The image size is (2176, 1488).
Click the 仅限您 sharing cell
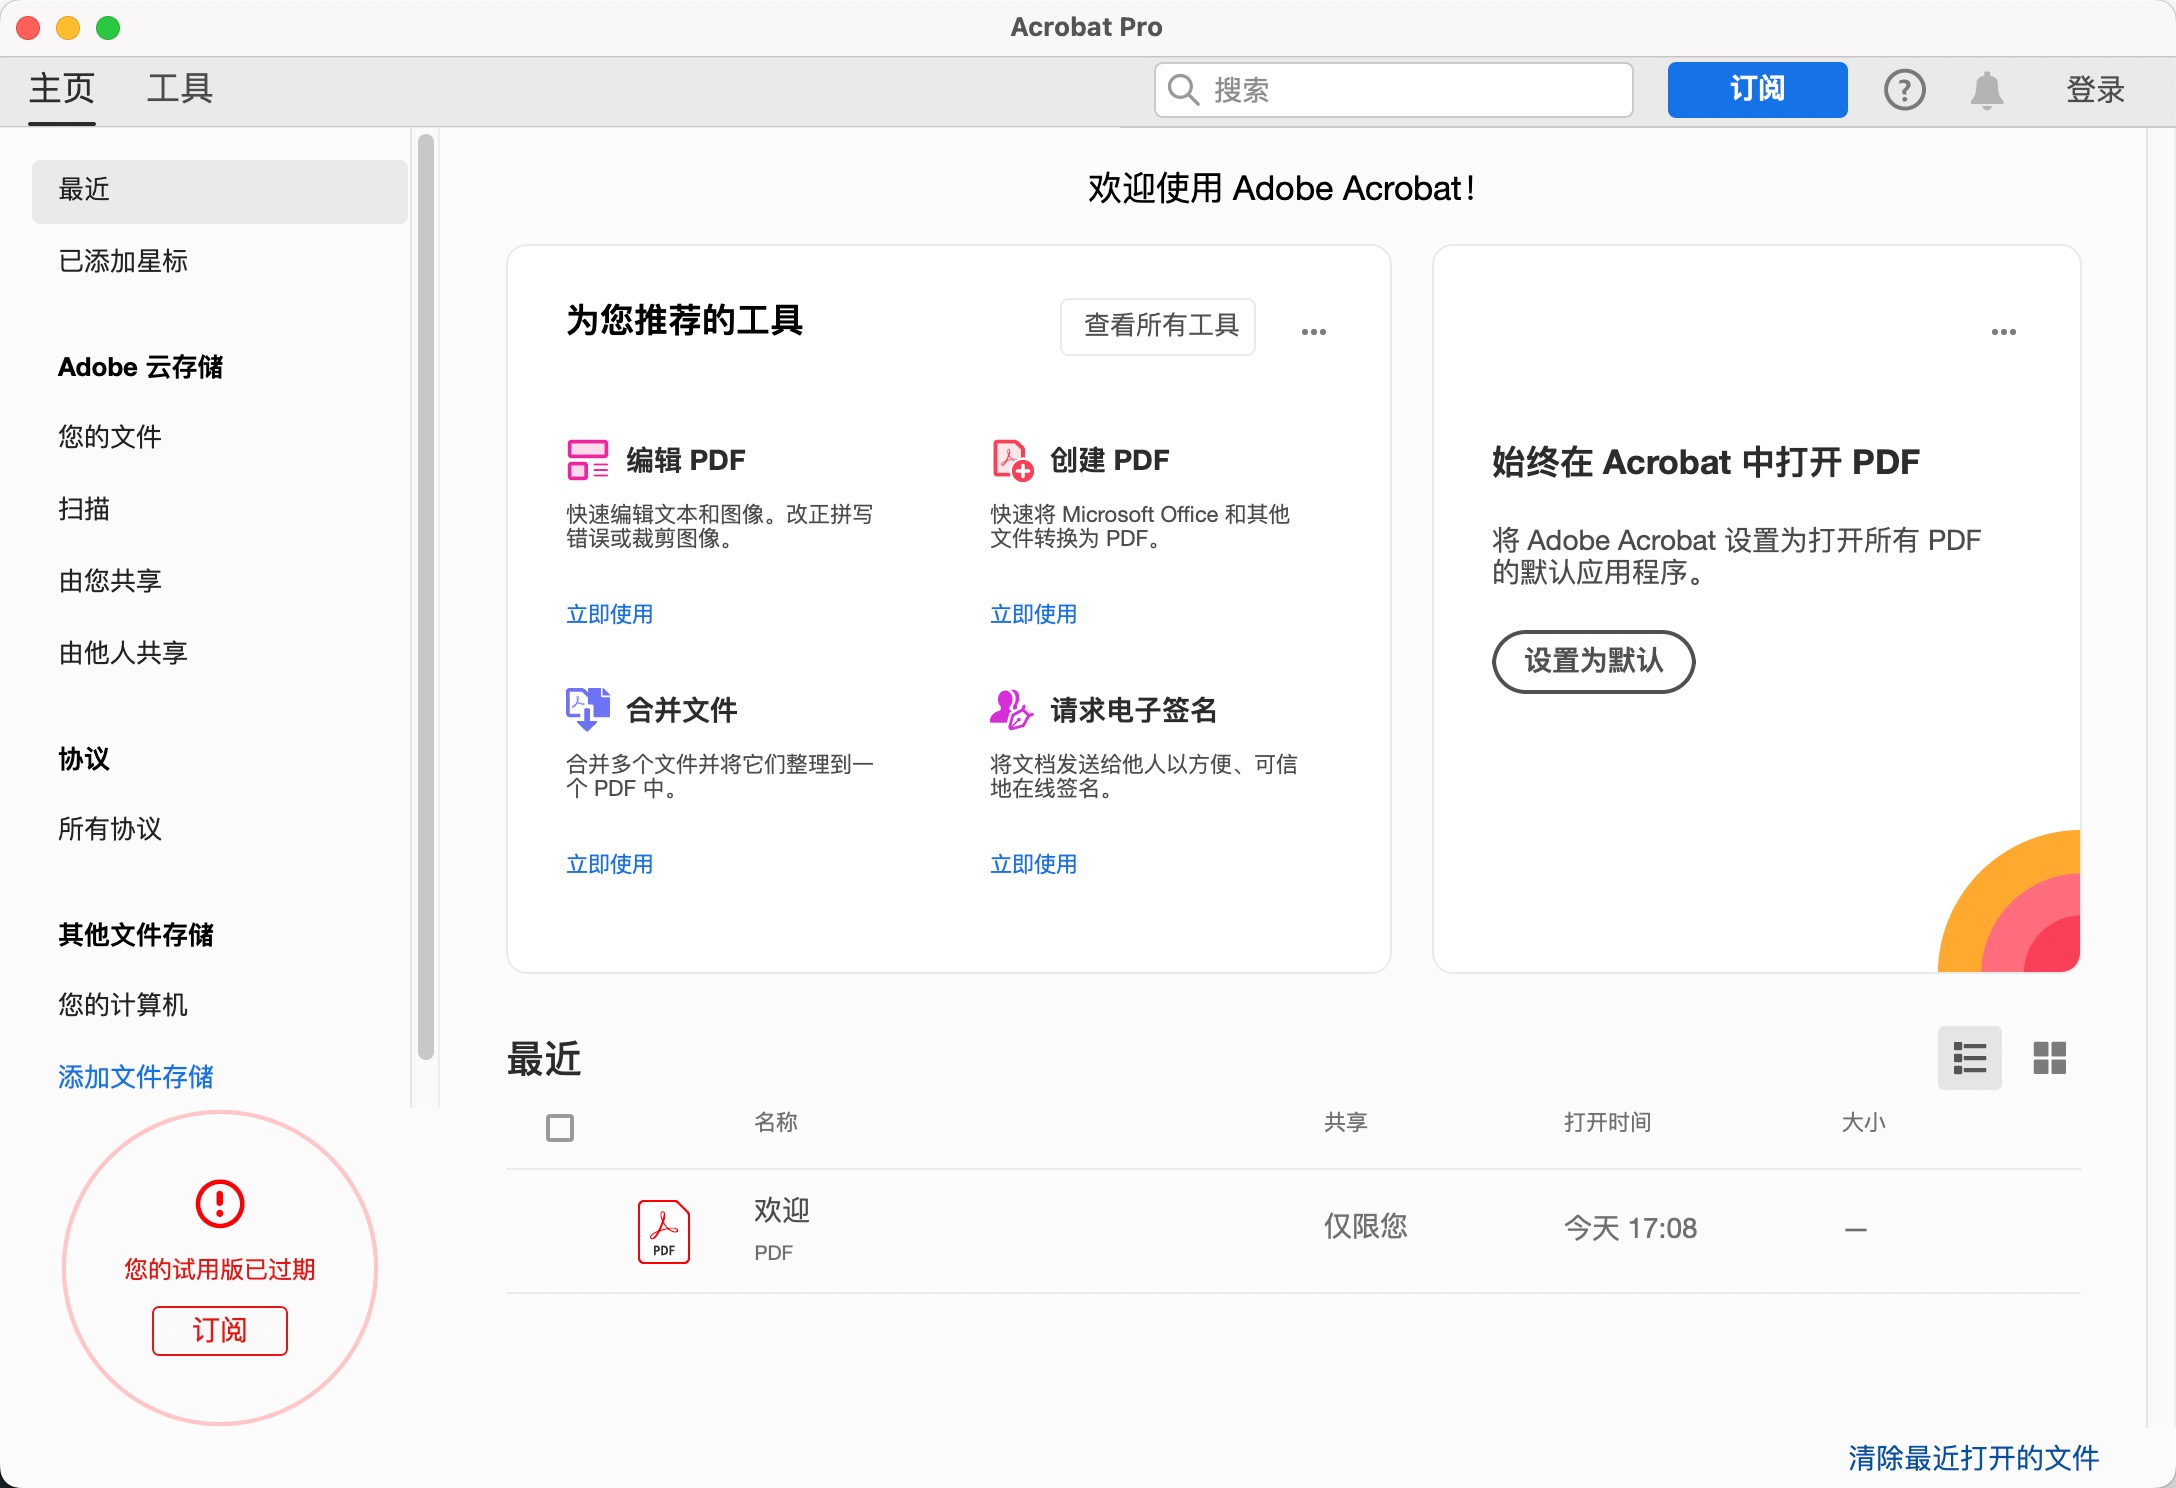point(1366,1226)
